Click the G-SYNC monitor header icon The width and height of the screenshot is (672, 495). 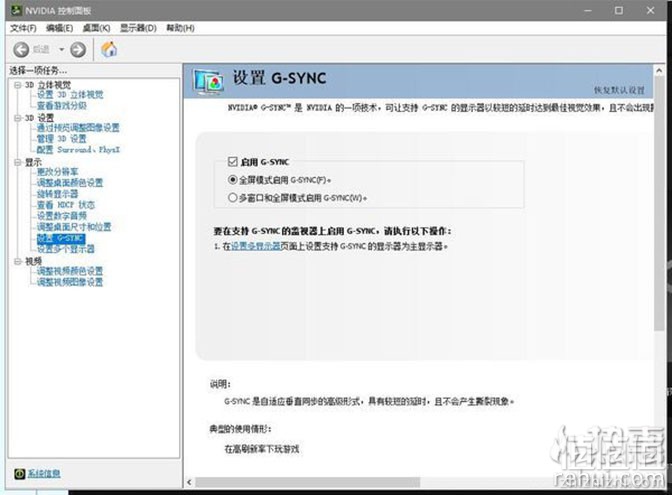(x=208, y=81)
